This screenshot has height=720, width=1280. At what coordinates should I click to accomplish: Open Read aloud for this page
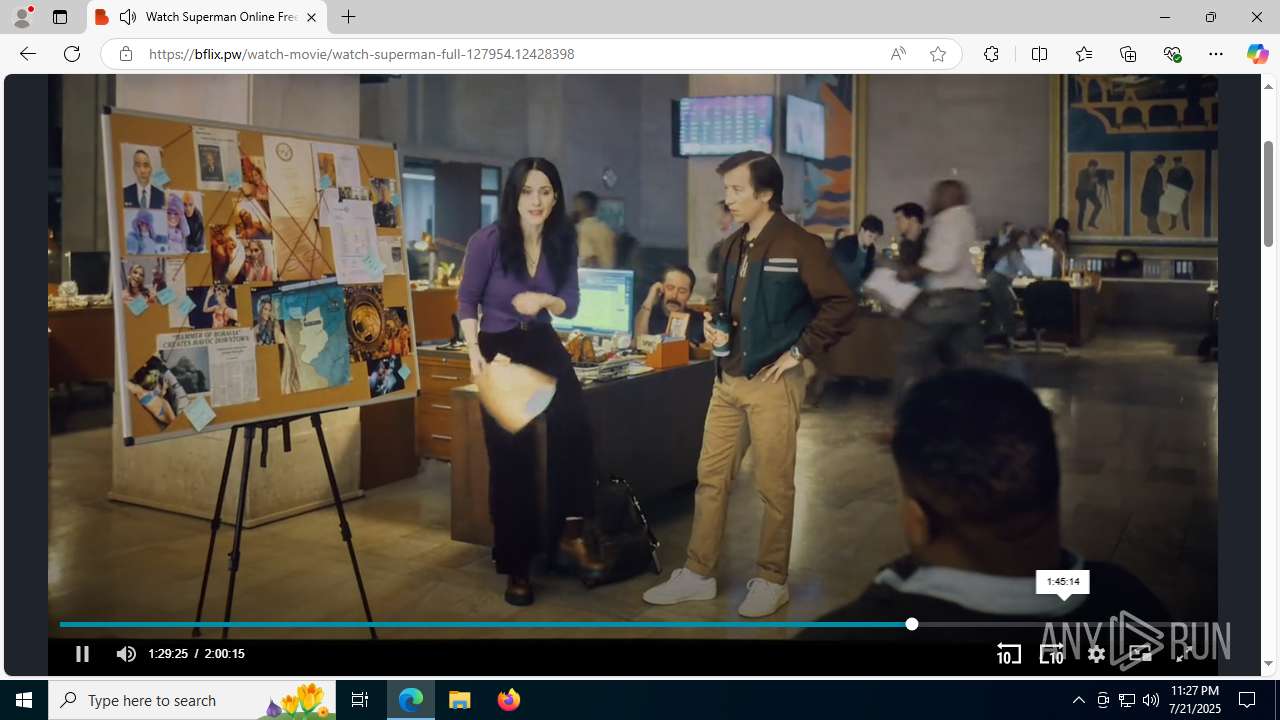898,54
